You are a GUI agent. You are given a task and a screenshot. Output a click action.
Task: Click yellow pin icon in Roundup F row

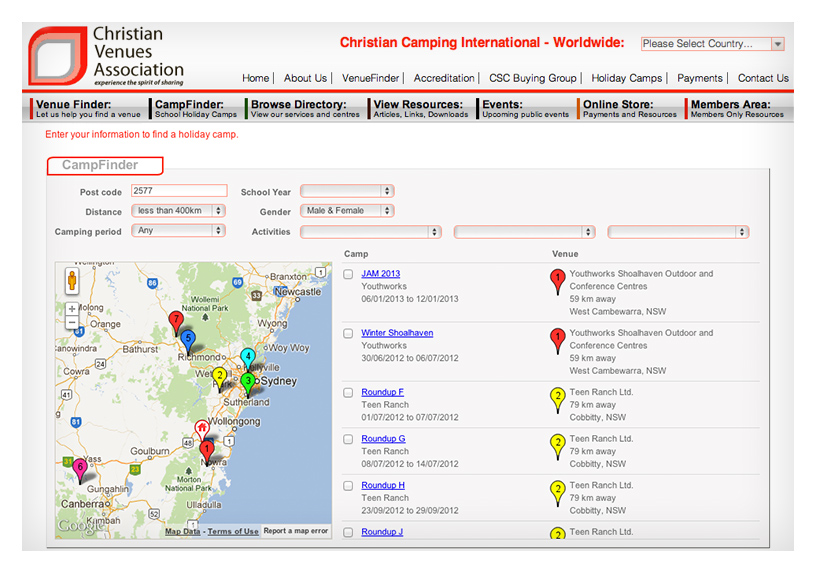pos(558,400)
